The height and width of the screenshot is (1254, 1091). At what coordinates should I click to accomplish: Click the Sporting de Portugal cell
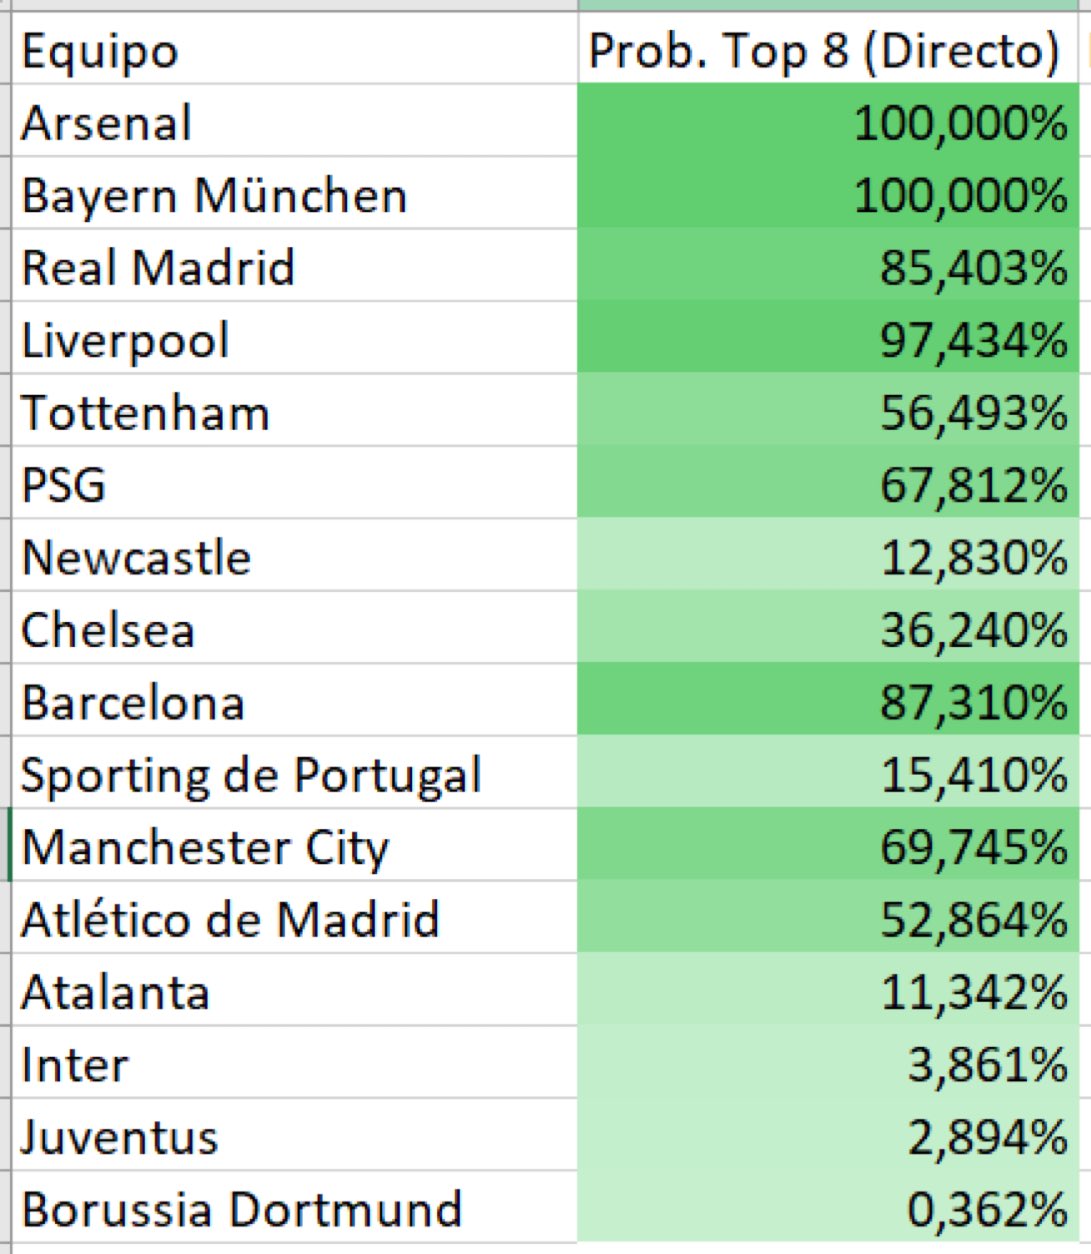coord(295,775)
